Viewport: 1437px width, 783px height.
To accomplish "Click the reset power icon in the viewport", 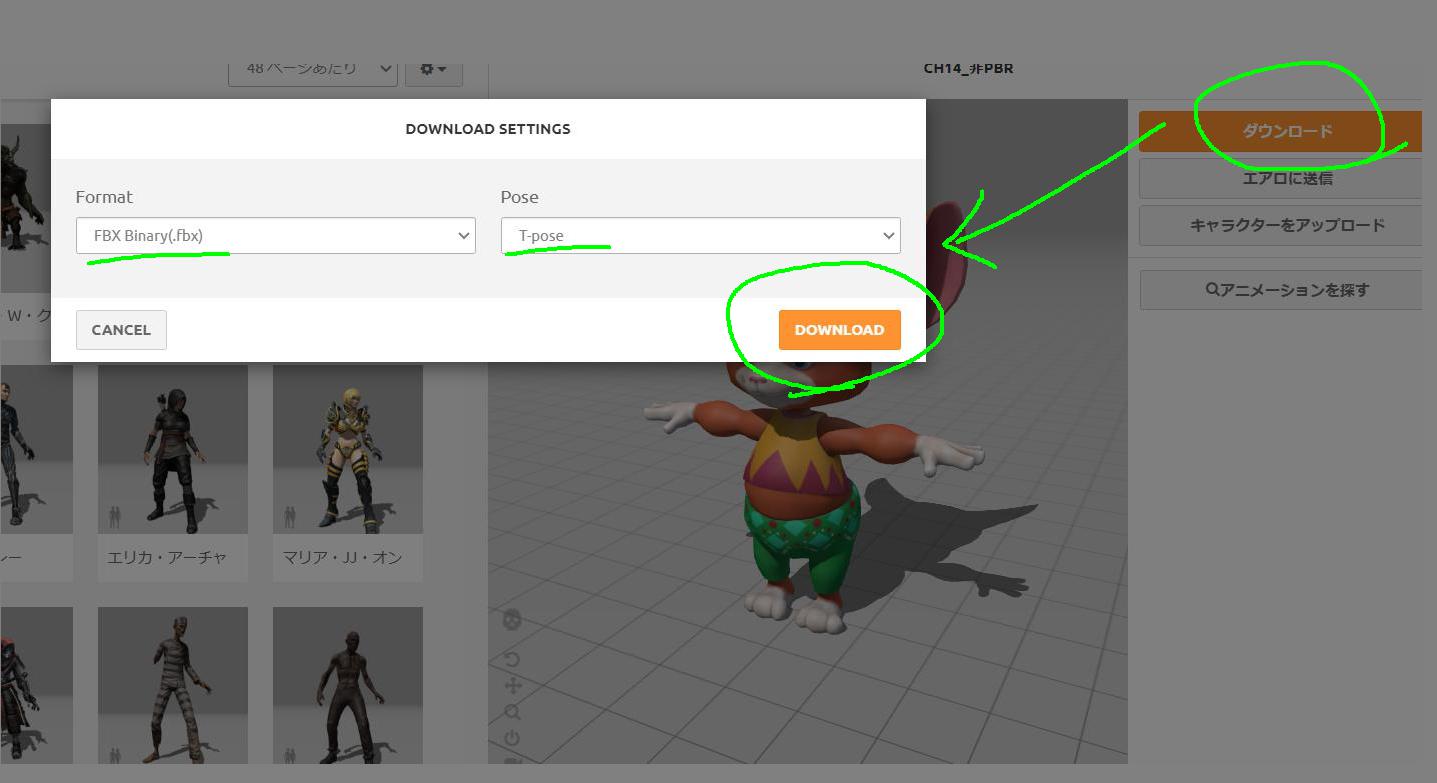I will pos(512,739).
